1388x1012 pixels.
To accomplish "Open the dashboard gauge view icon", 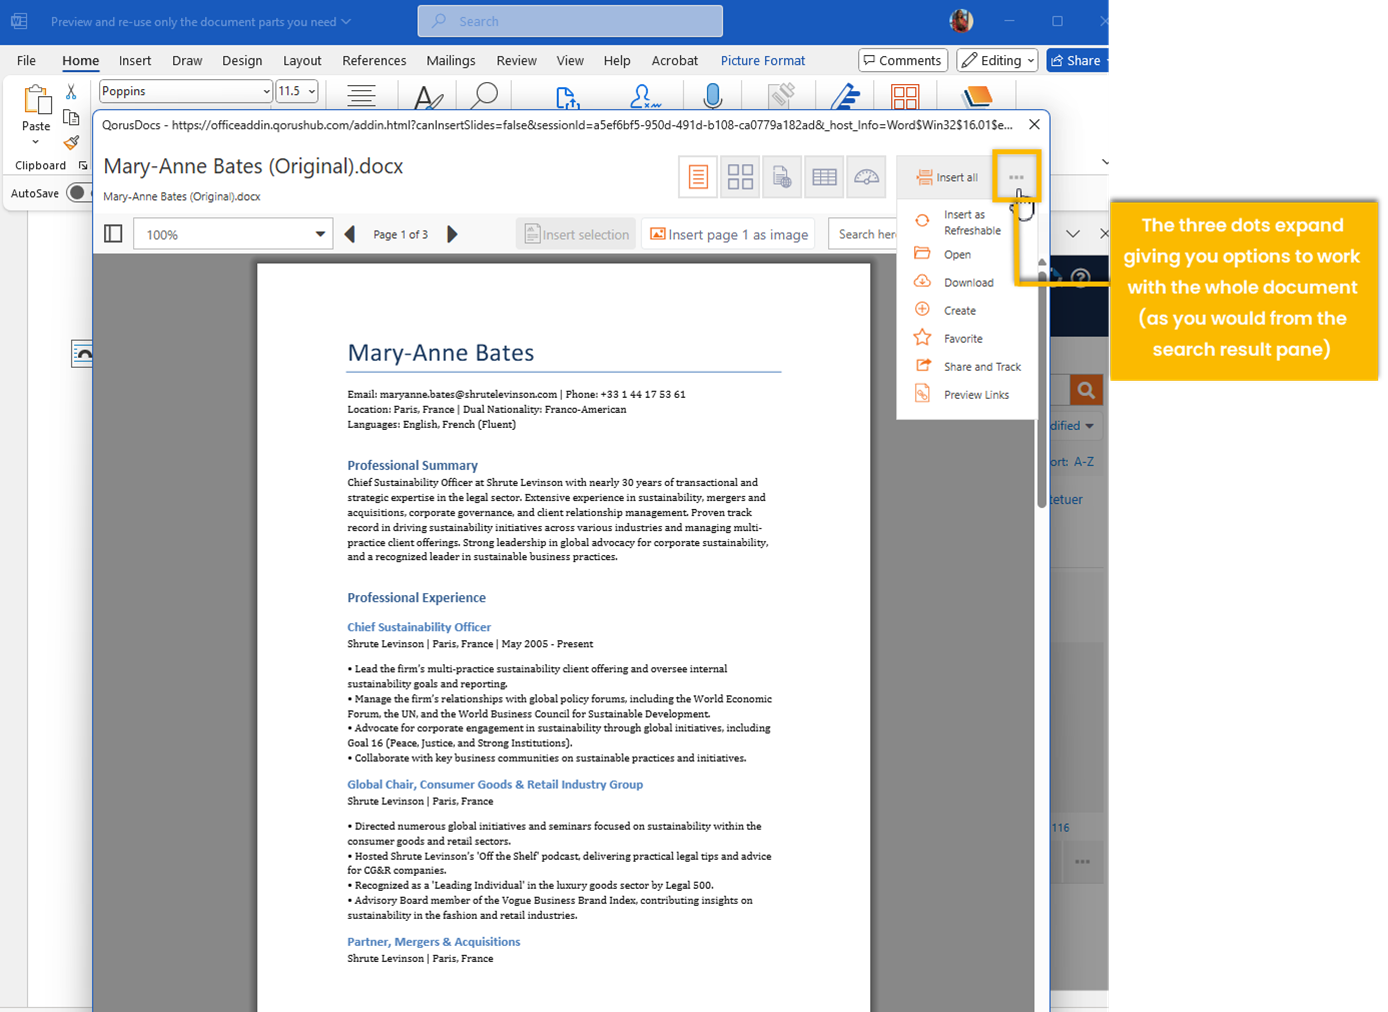I will (866, 177).
